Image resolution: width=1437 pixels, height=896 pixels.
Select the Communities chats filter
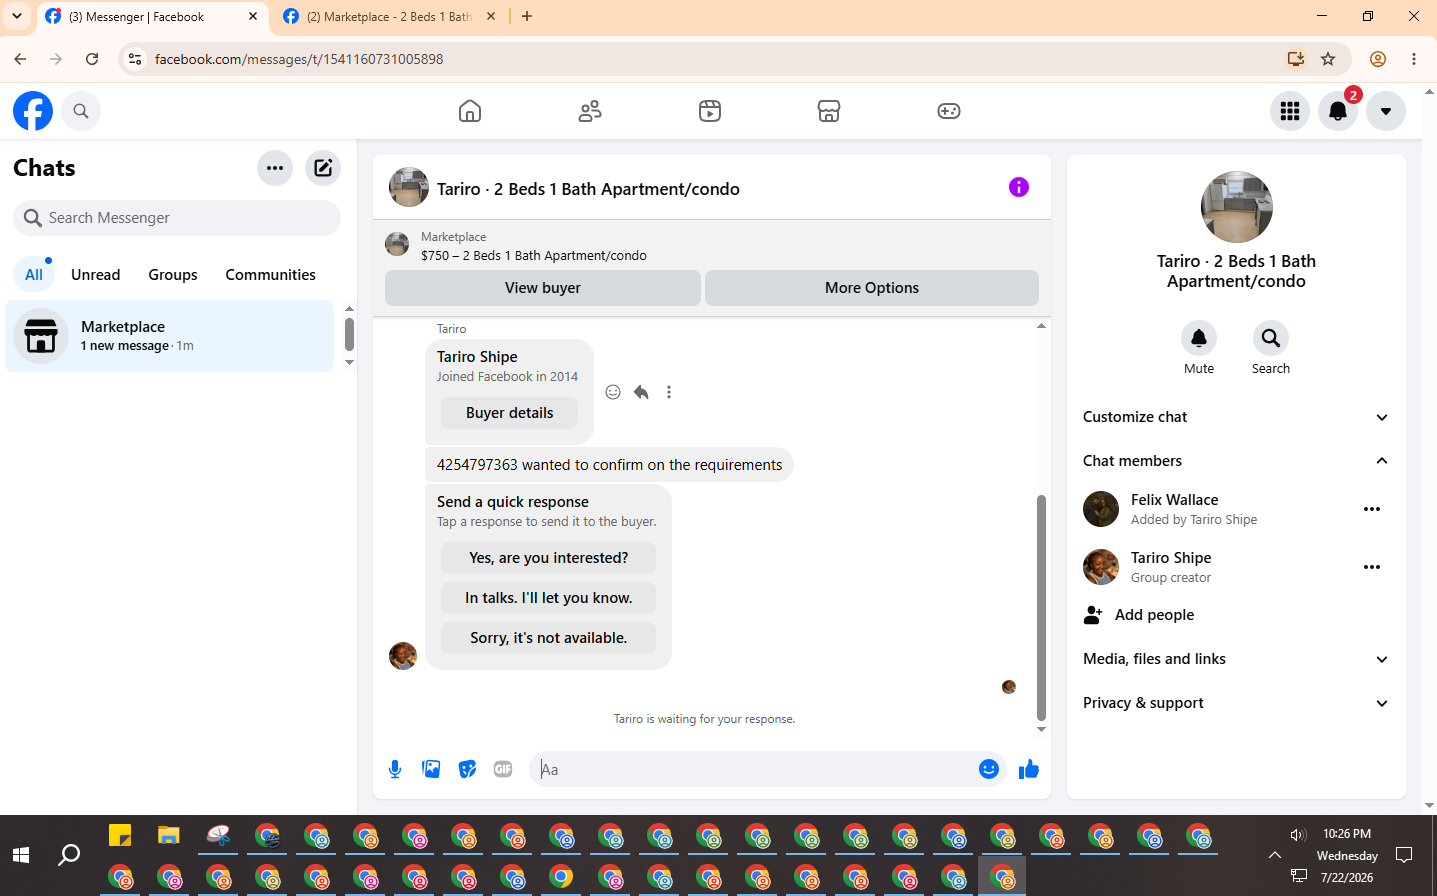pyautogui.click(x=270, y=275)
